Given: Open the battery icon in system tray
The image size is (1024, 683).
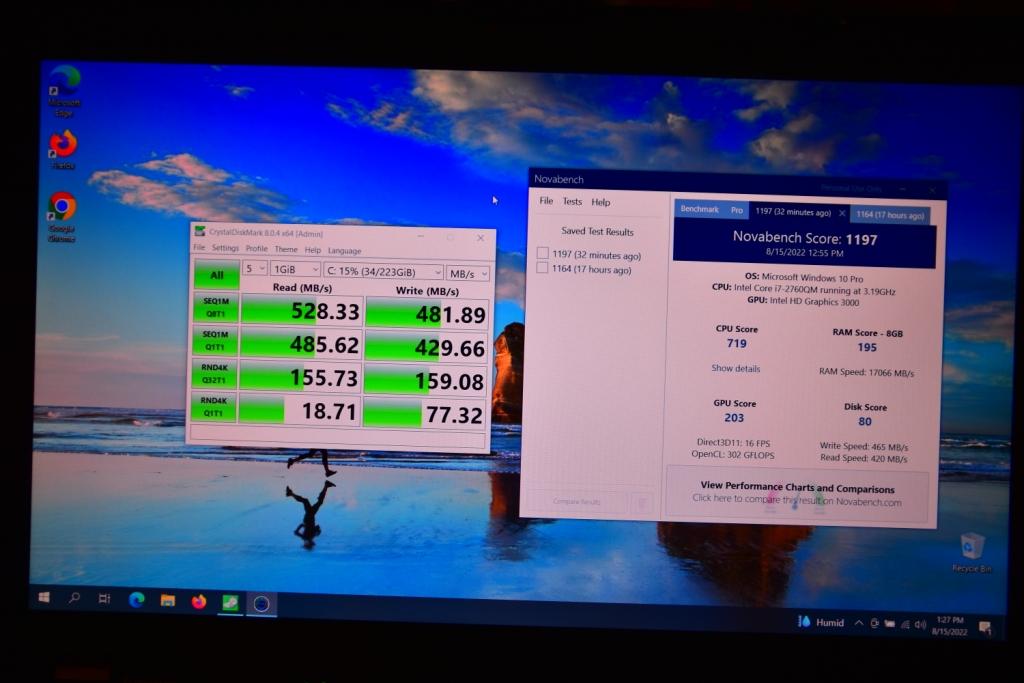Looking at the screenshot, I should 889,624.
